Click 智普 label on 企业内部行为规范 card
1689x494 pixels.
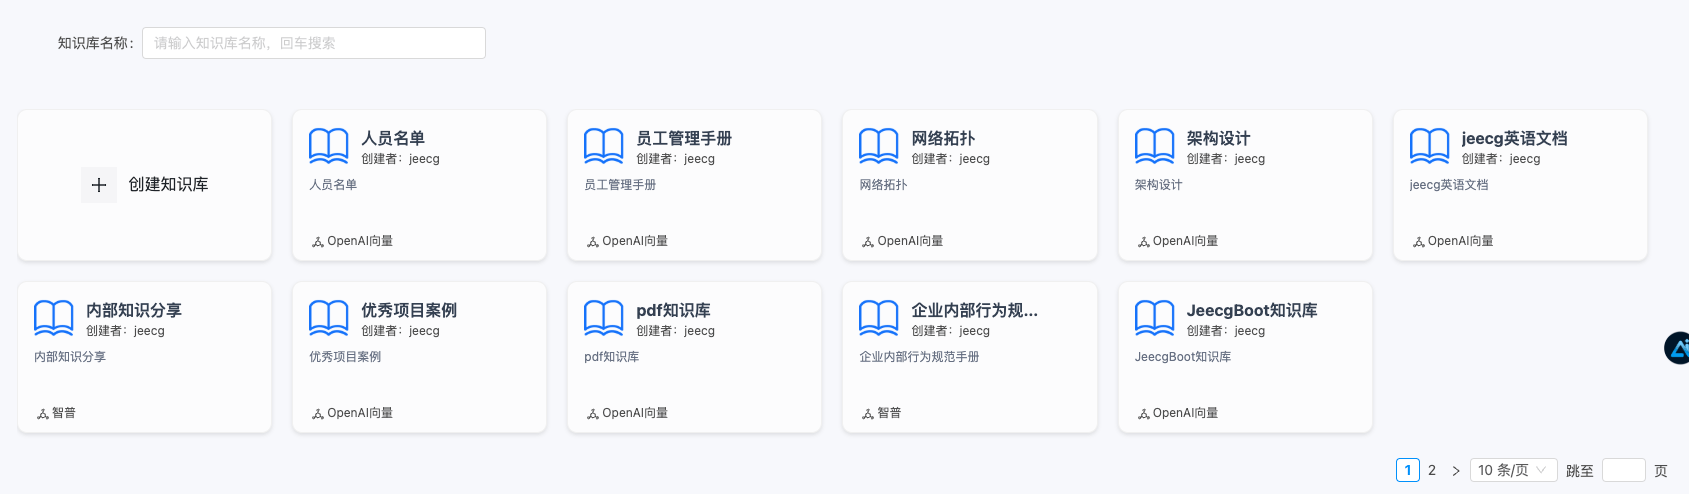[x=889, y=413]
